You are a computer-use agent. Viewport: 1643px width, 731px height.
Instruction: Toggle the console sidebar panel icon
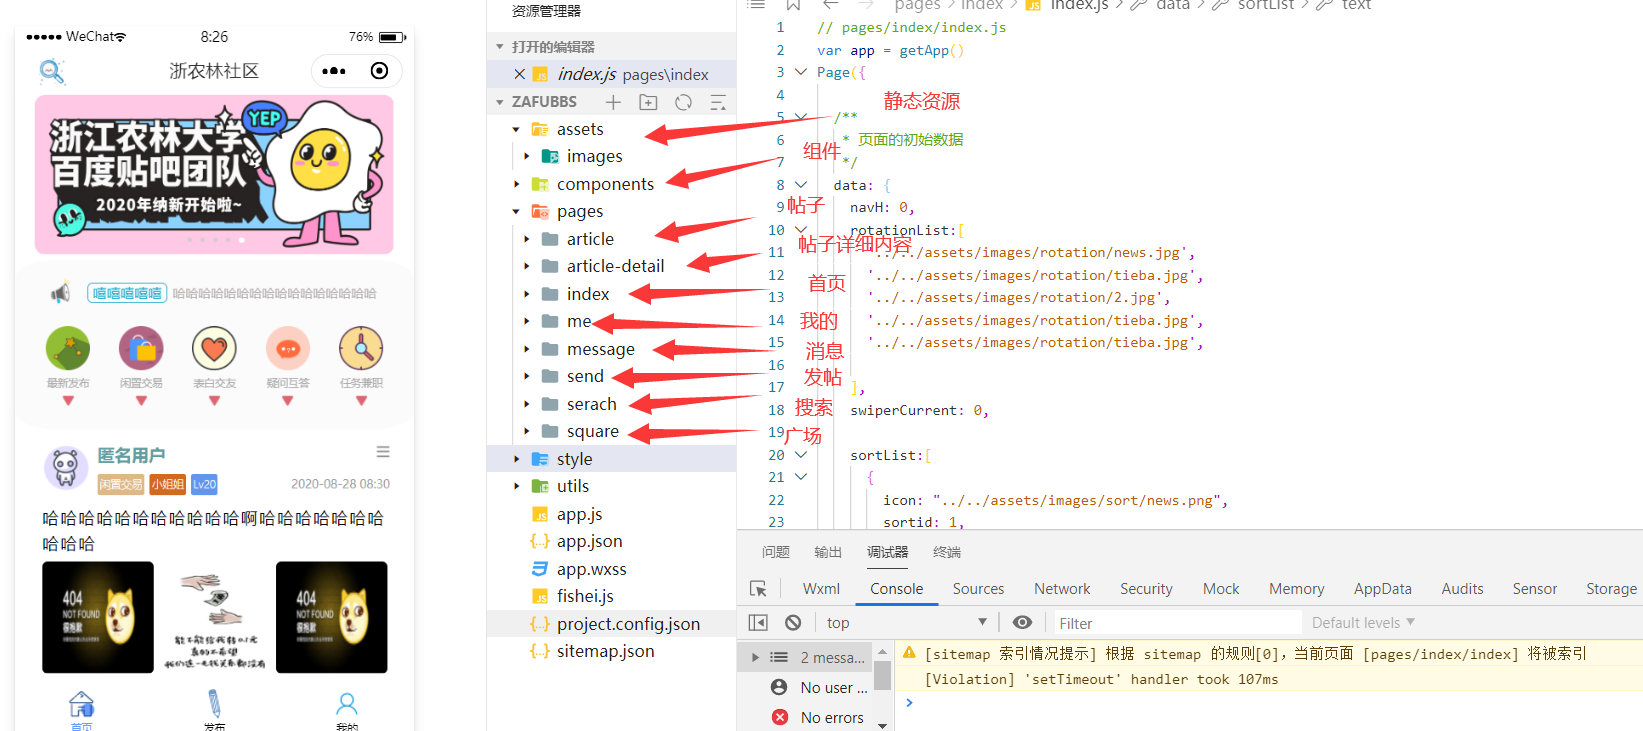pyautogui.click(x=758, y=622)
